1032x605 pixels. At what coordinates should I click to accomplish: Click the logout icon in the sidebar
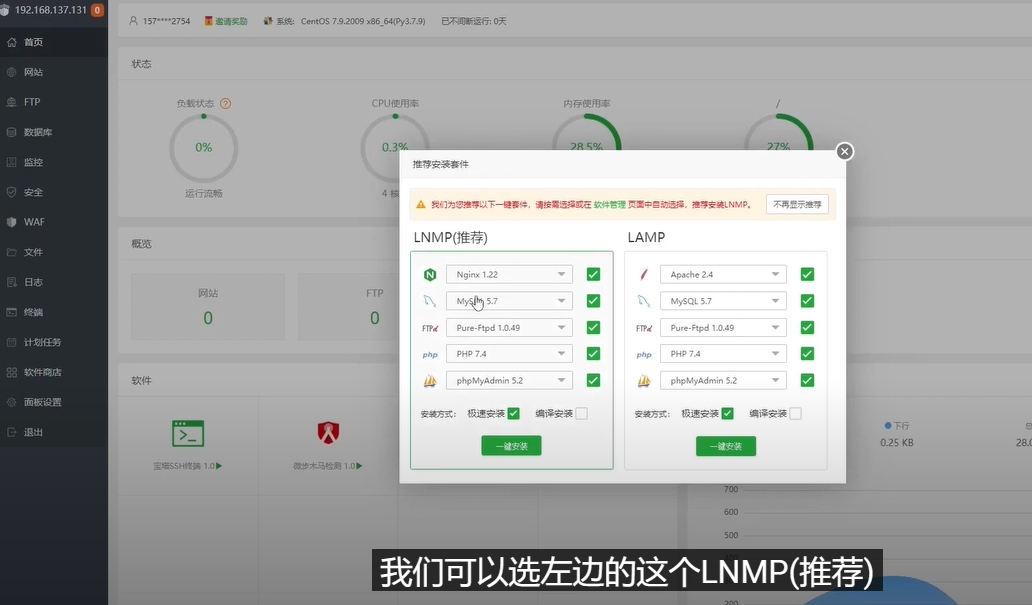click(x=12, y=432)
